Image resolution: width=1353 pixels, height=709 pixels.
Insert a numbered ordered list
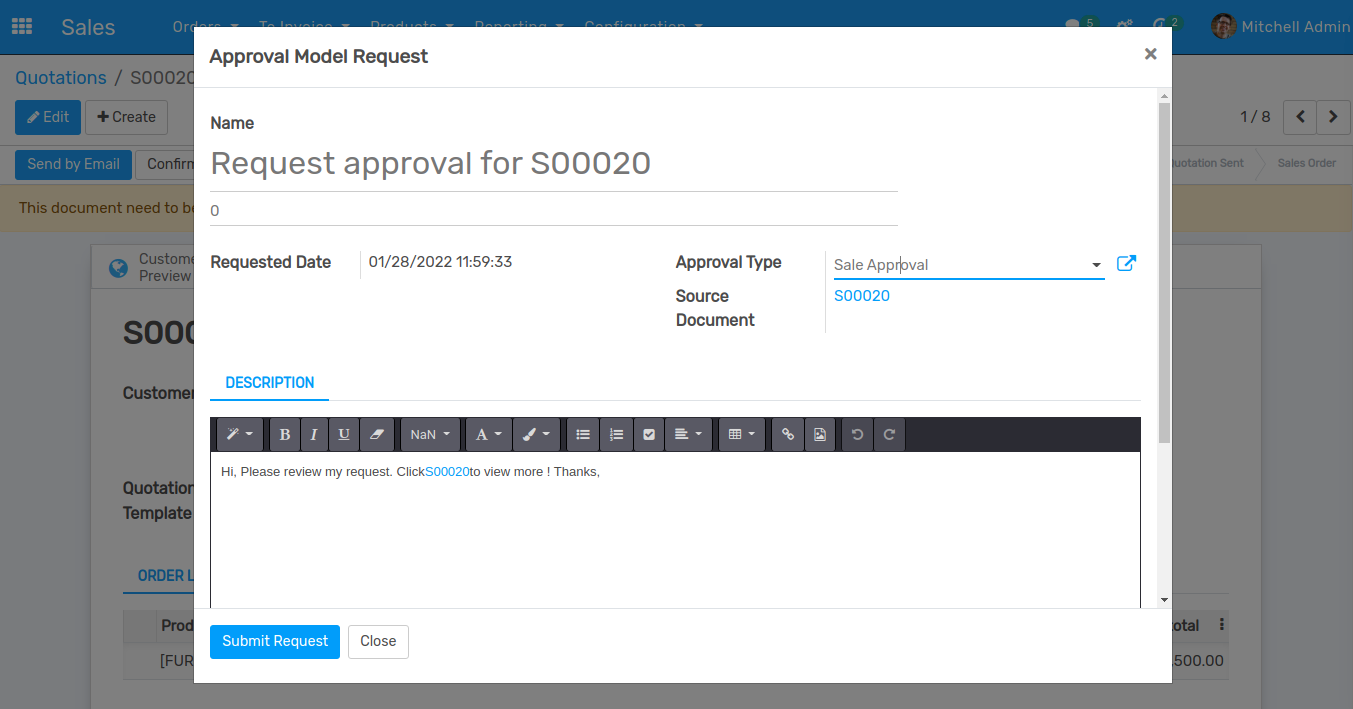pyautogui.click(x=616, y=435)
